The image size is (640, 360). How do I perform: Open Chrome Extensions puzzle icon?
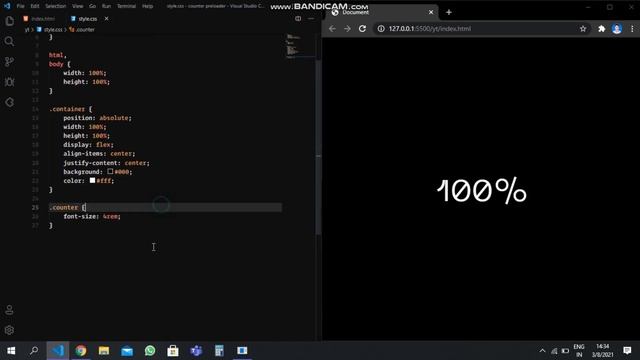pos(602,29)
